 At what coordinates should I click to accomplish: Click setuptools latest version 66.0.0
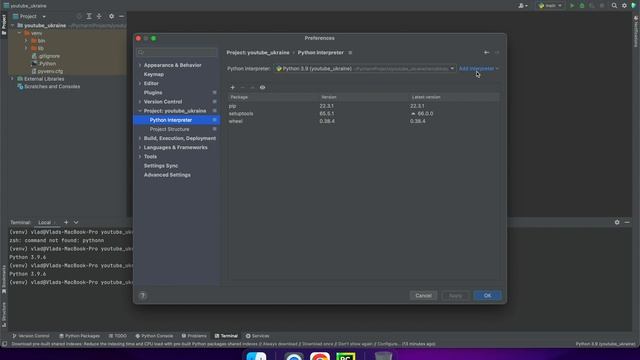click(x=425, y=113)
